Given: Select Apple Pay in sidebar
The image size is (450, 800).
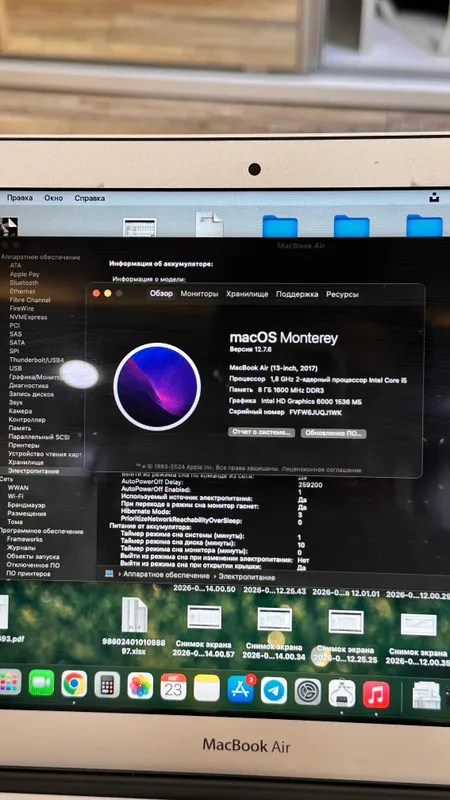Looking at the screenshot, I should (24, 274).
